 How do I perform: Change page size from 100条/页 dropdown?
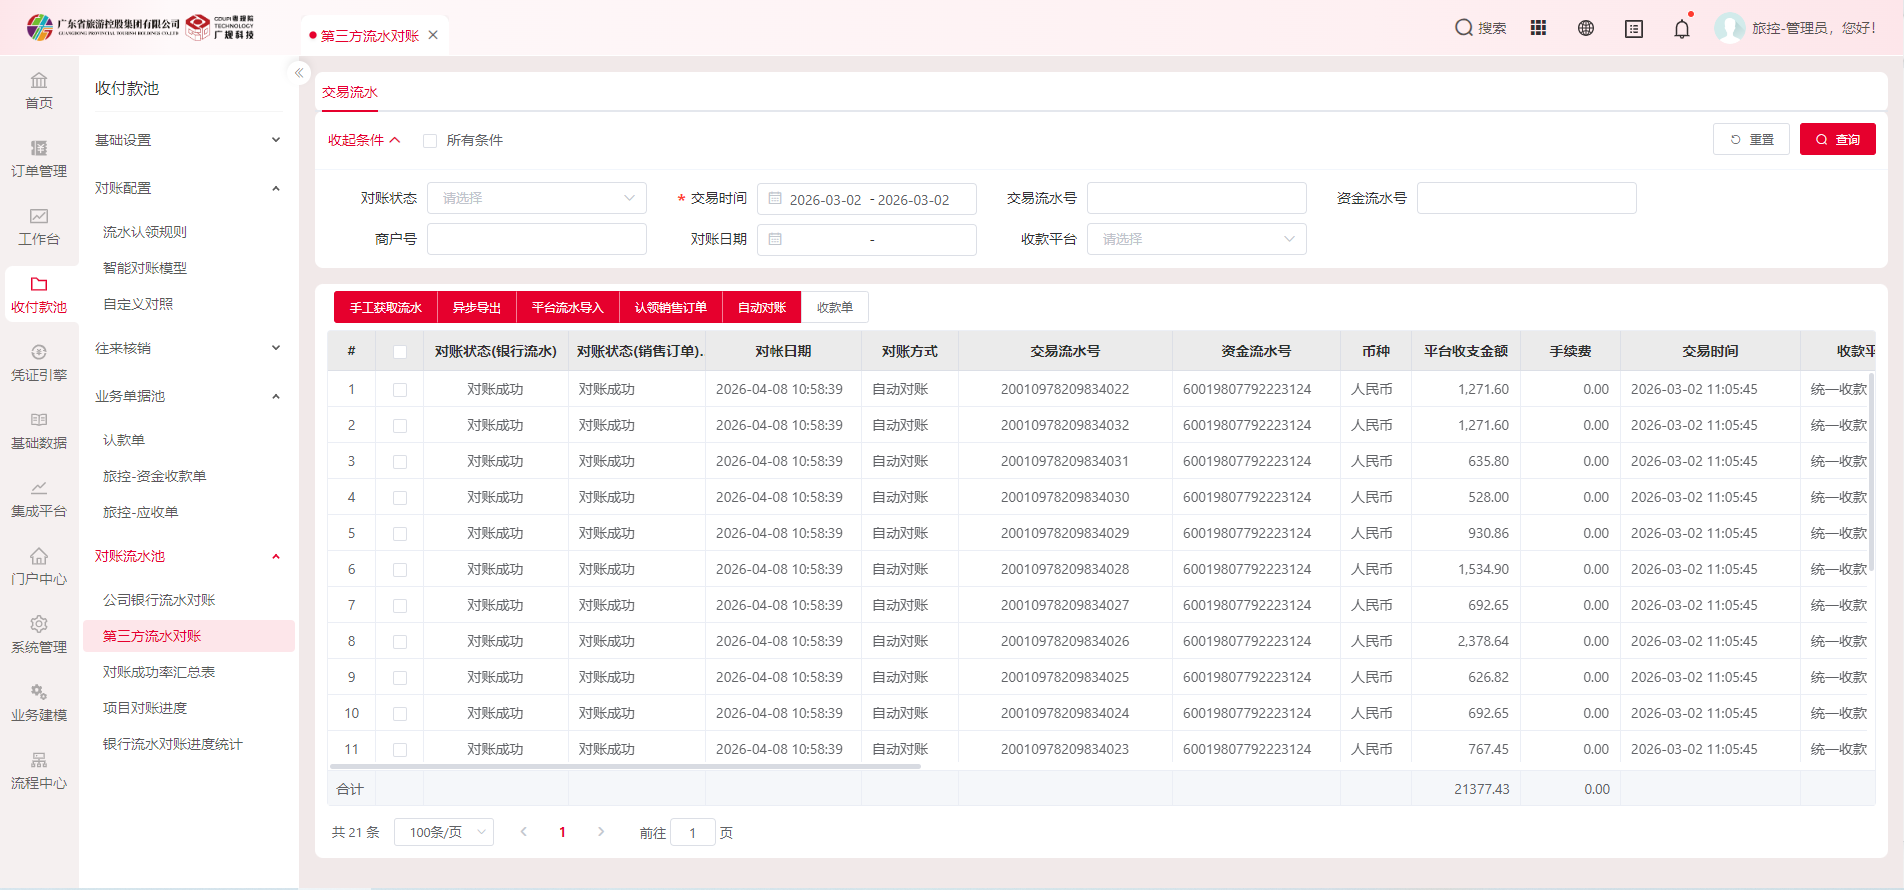(x=444, y=832)
